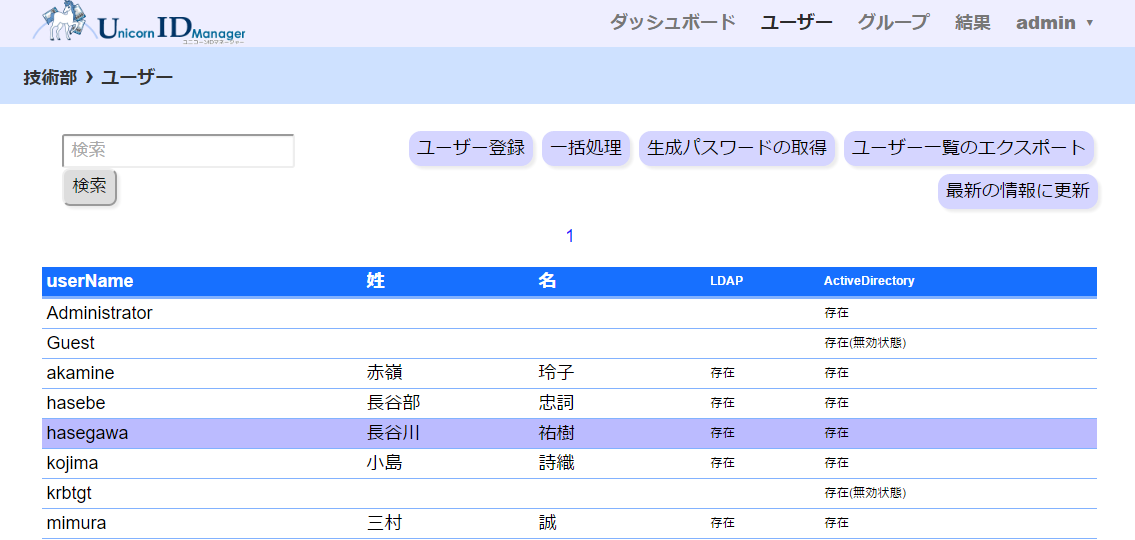The image size is (1135, 540).
Task: Click the 技術部 breadcrumb link
Action: point(50,77)
